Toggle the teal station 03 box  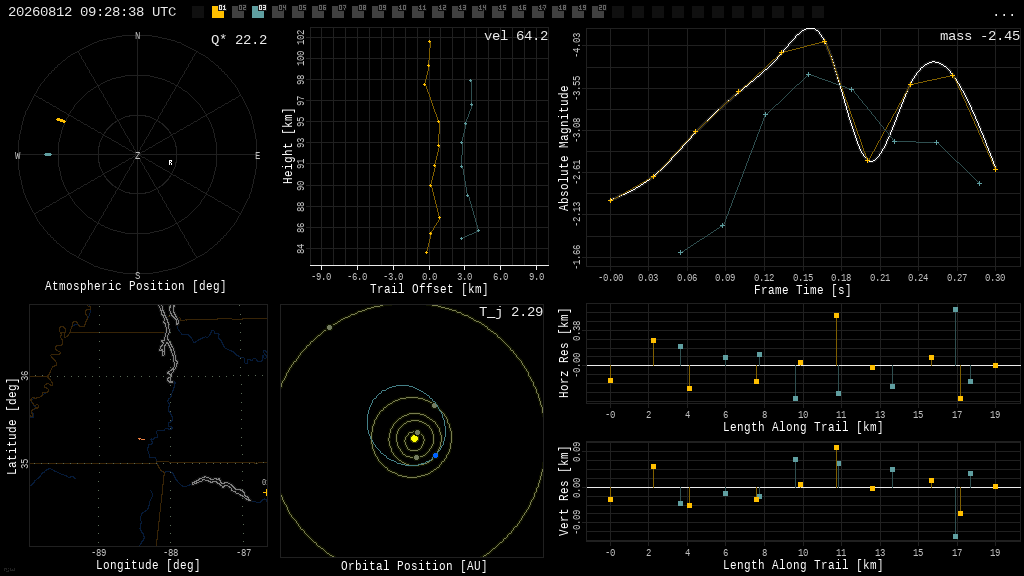(x=258, y=12)
